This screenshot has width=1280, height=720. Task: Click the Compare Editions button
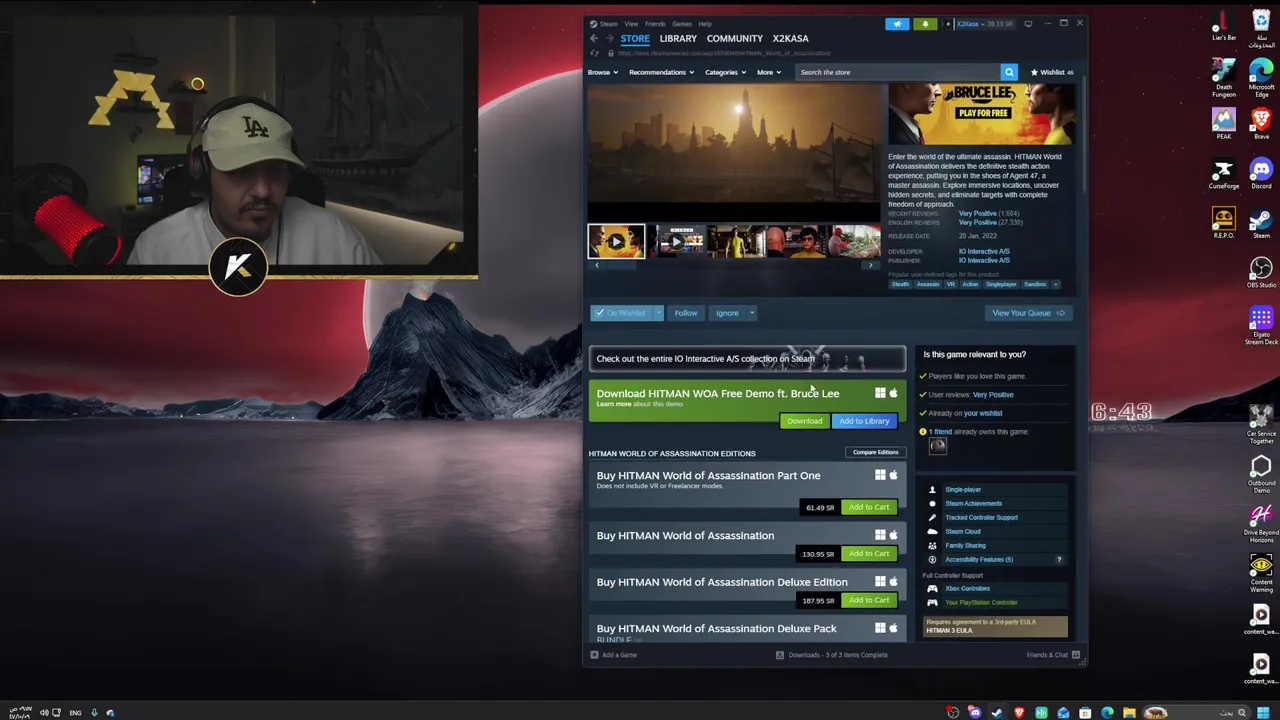875,452
